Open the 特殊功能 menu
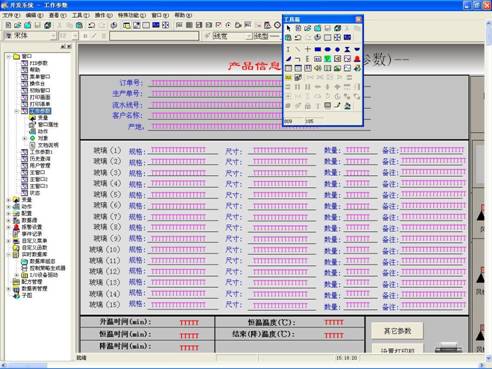Viewport: 492px width, 369px height. tap(131, 15)
